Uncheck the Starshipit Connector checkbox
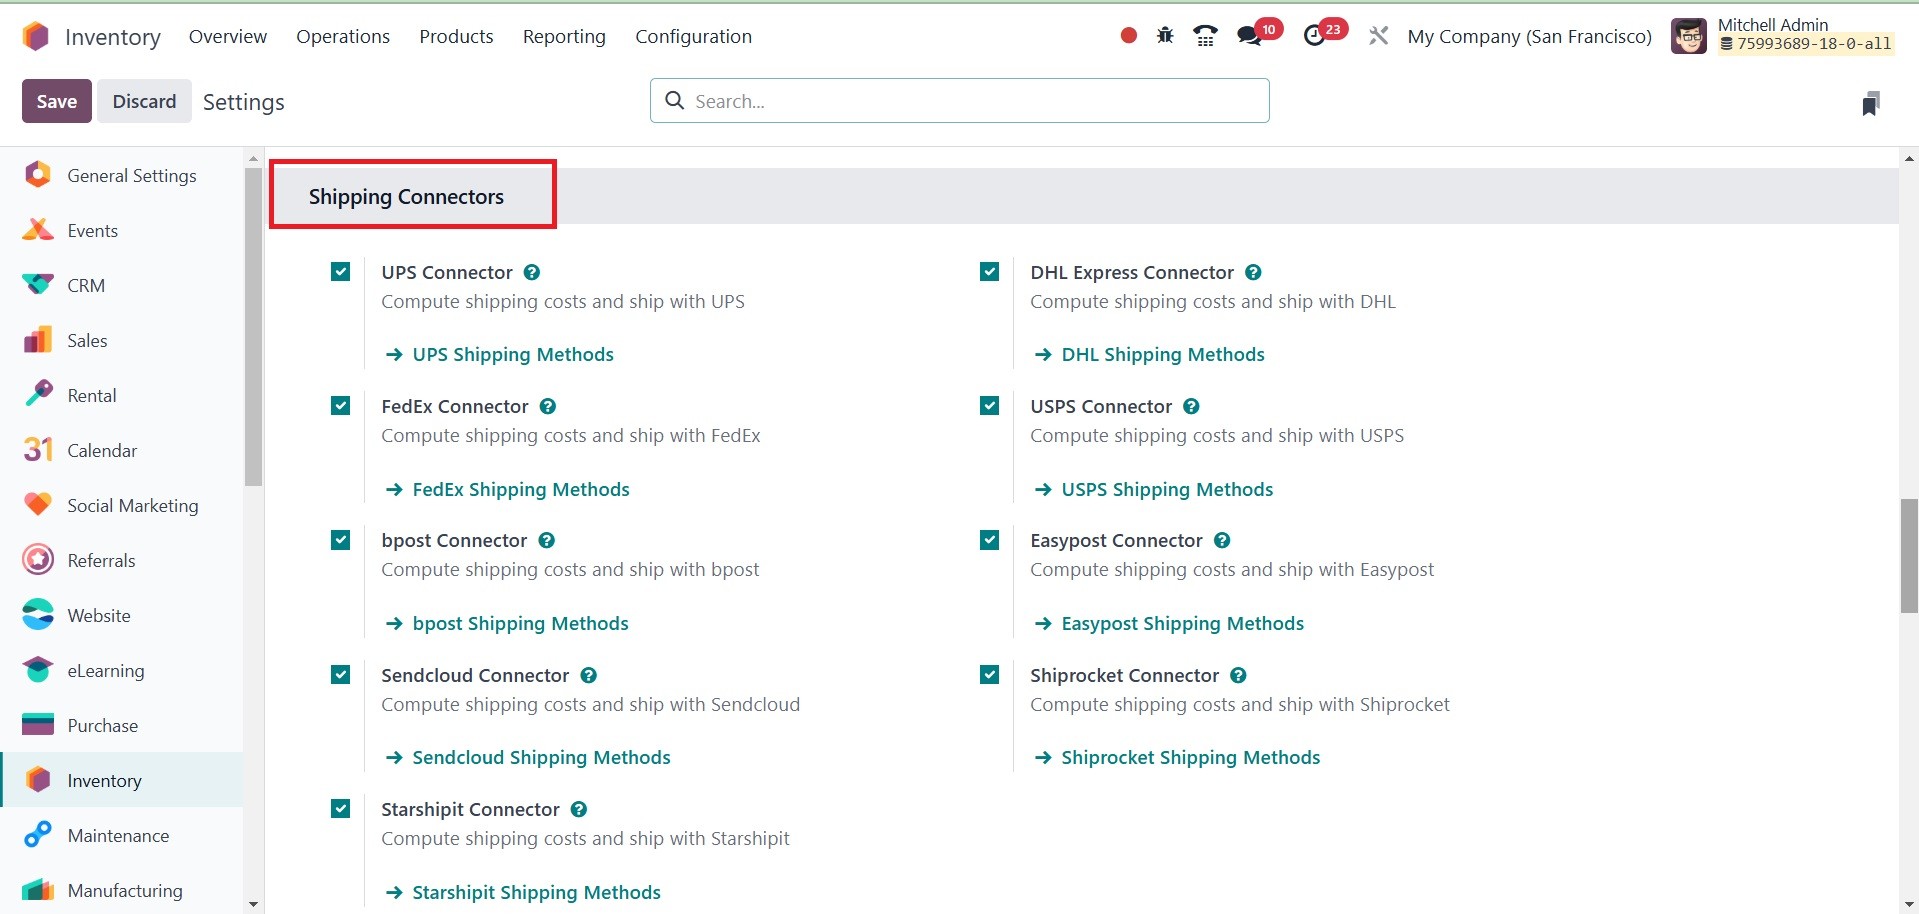 (341, 809)
